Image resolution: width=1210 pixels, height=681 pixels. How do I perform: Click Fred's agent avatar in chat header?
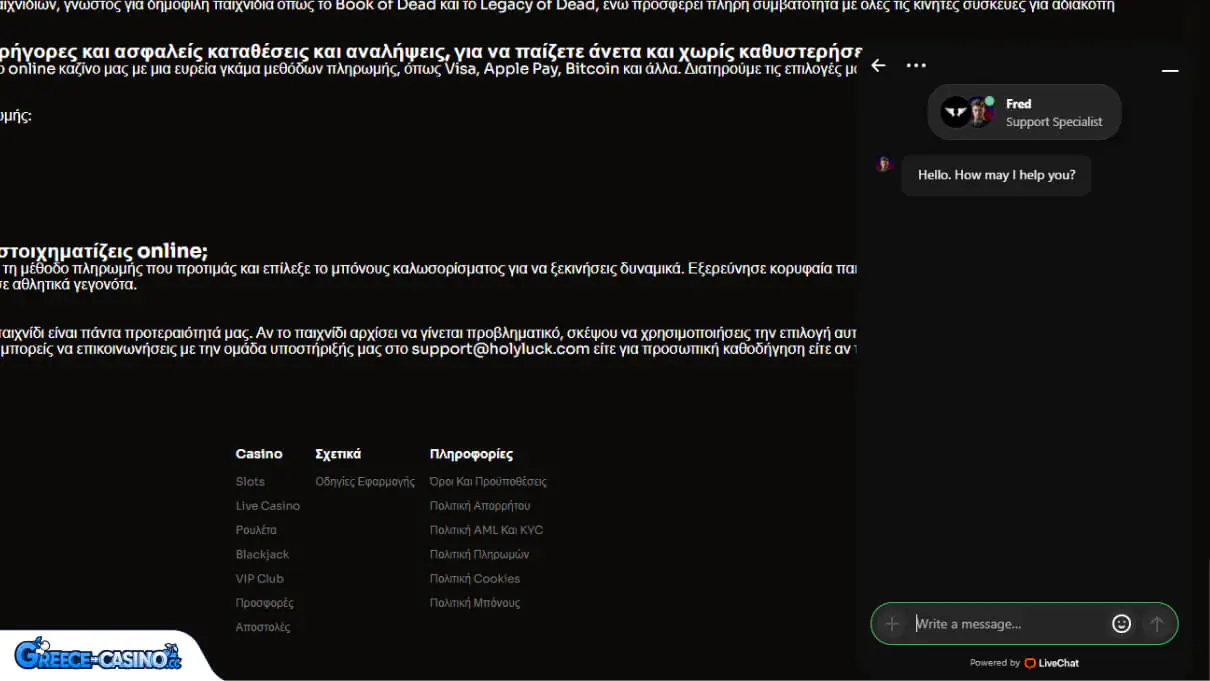978,112
